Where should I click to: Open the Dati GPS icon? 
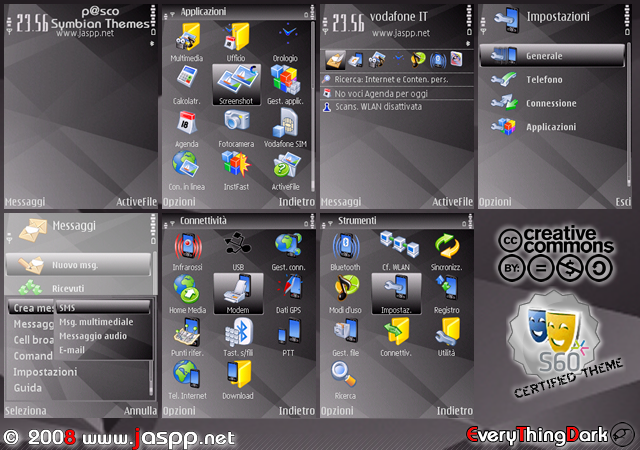click(x=289, y=288)
